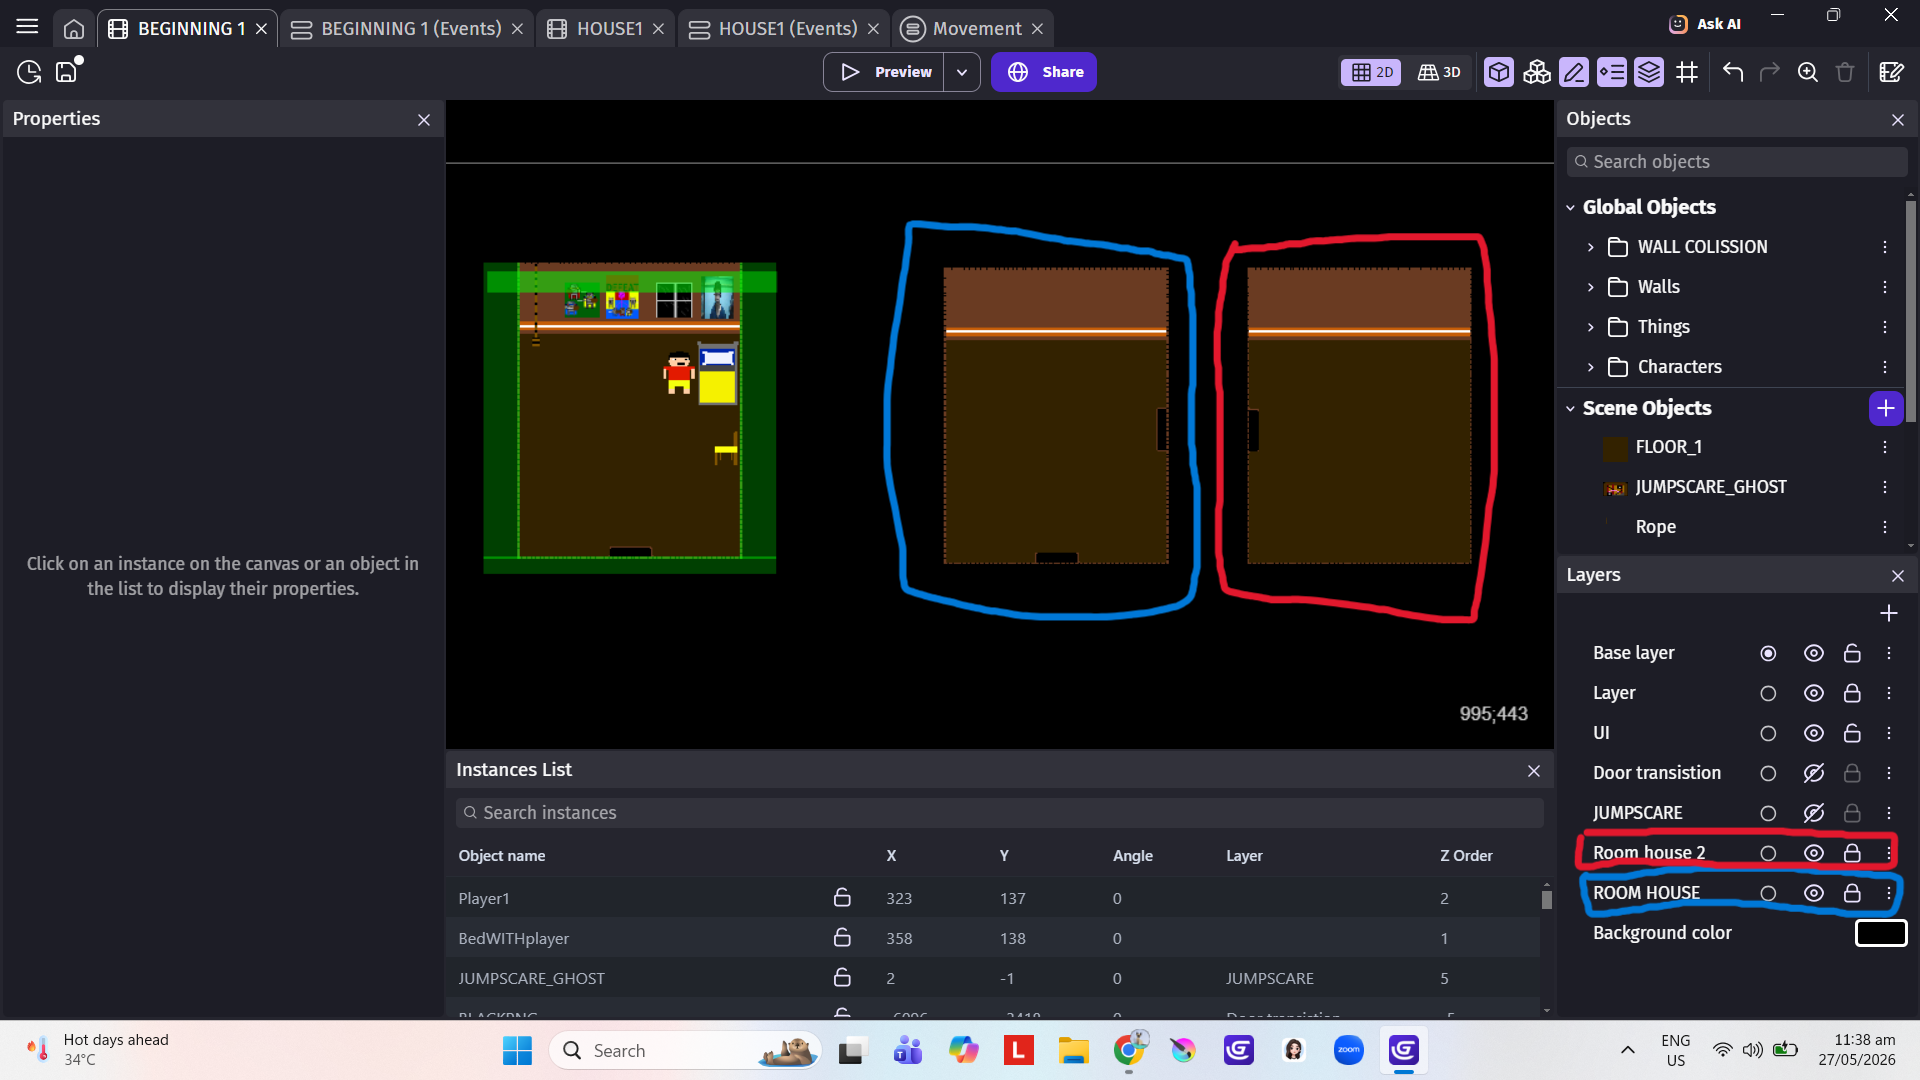Image resolution: width=1920 pixels, height=1080 pixels.
Task: Switch to 2D editor view
Action: point(1371,72)
